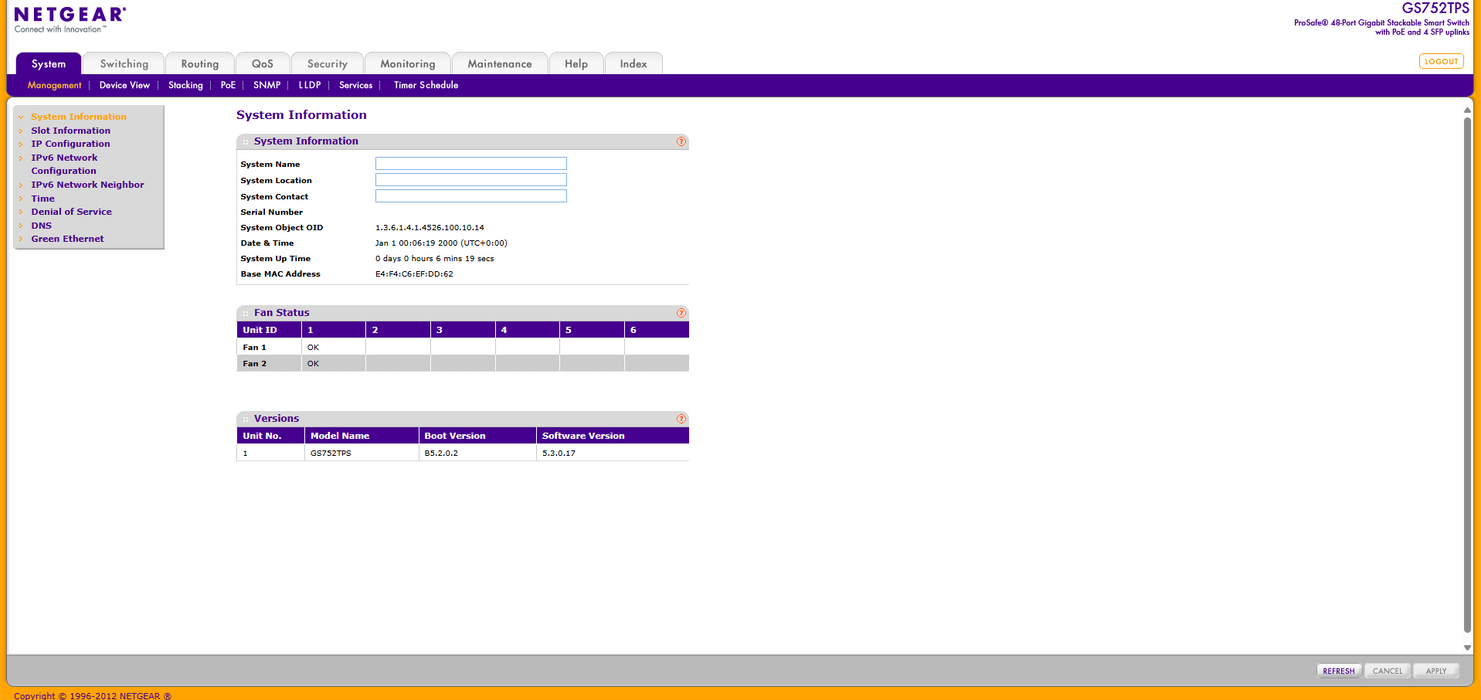The image size is (1481, 700).
Task: Click the software version 5.3.0.17 cell
Action: (613, 453)
